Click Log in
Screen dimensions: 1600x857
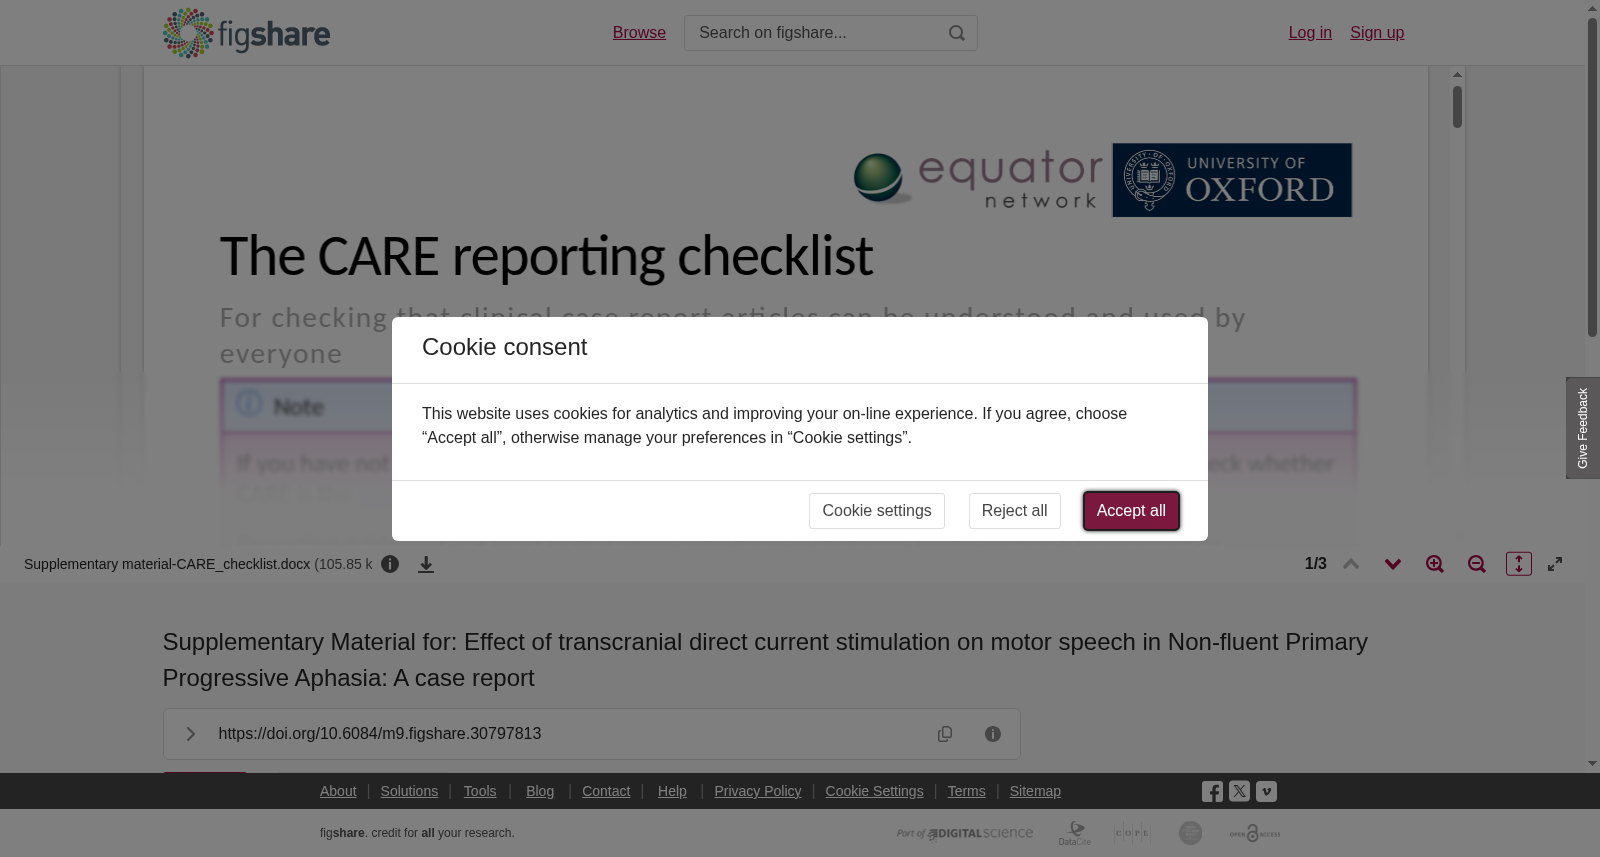1310,33
